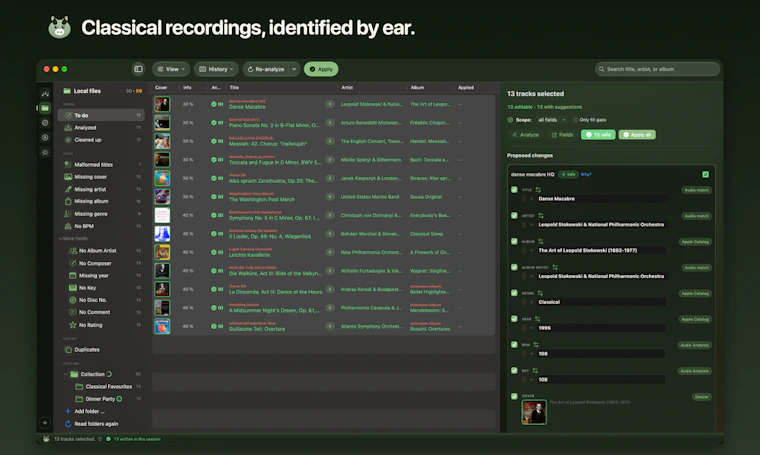This screenshot has height=455, width=760.
Task: Click the info icon after 13 tracks selected status
Action: (x=100, y=439)
